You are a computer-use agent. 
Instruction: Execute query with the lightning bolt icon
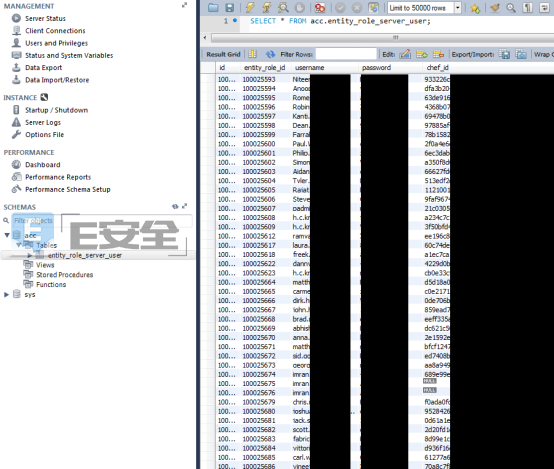tap(250, 7)
